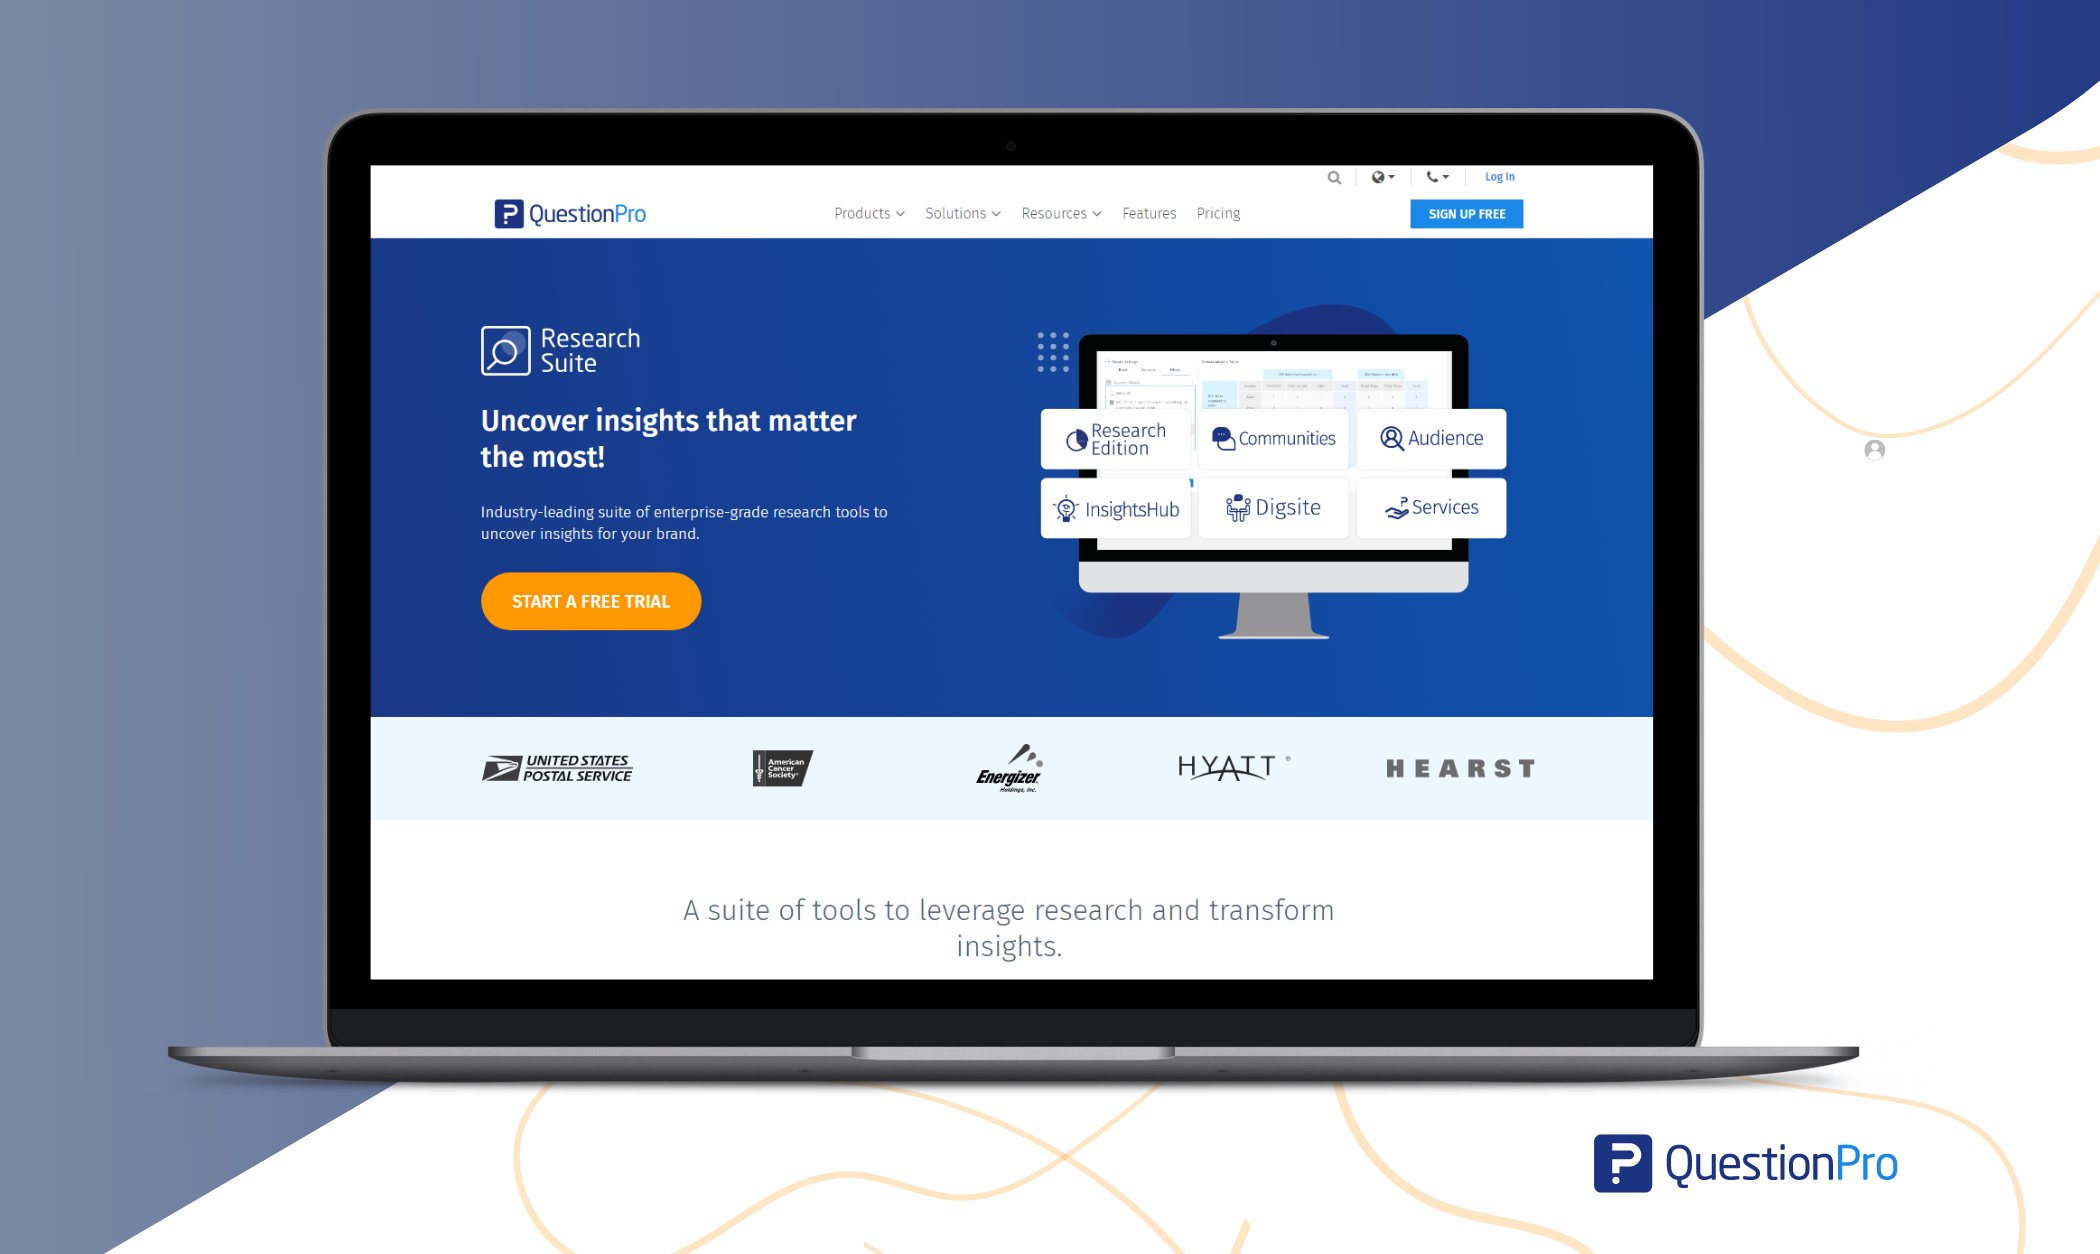Image resolution: width=2100 pixels, height=1254 pixels.
Task: Click the Energizer logo thumbnail
Action: (1007, 767)
